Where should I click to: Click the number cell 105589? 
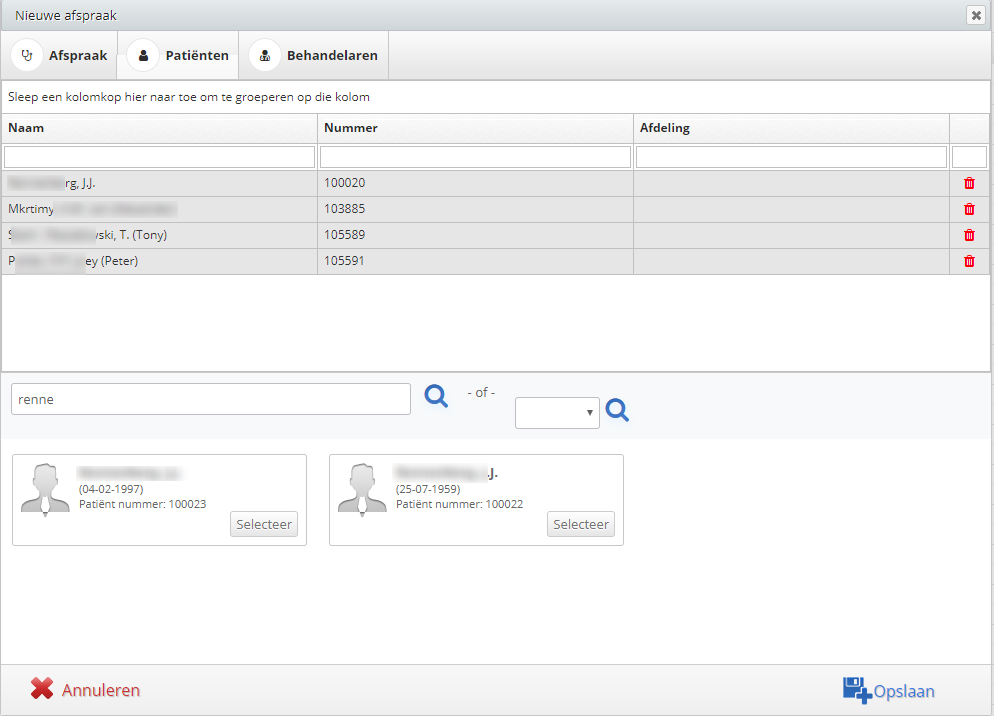tap(475, 235)
